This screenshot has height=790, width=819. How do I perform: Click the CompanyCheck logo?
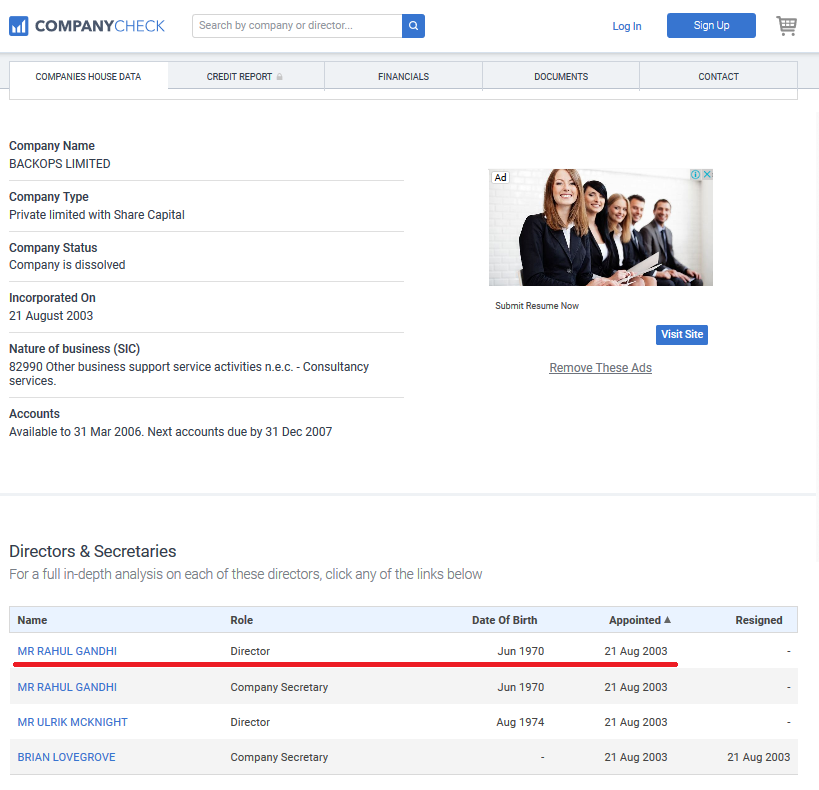coord(87,26)
